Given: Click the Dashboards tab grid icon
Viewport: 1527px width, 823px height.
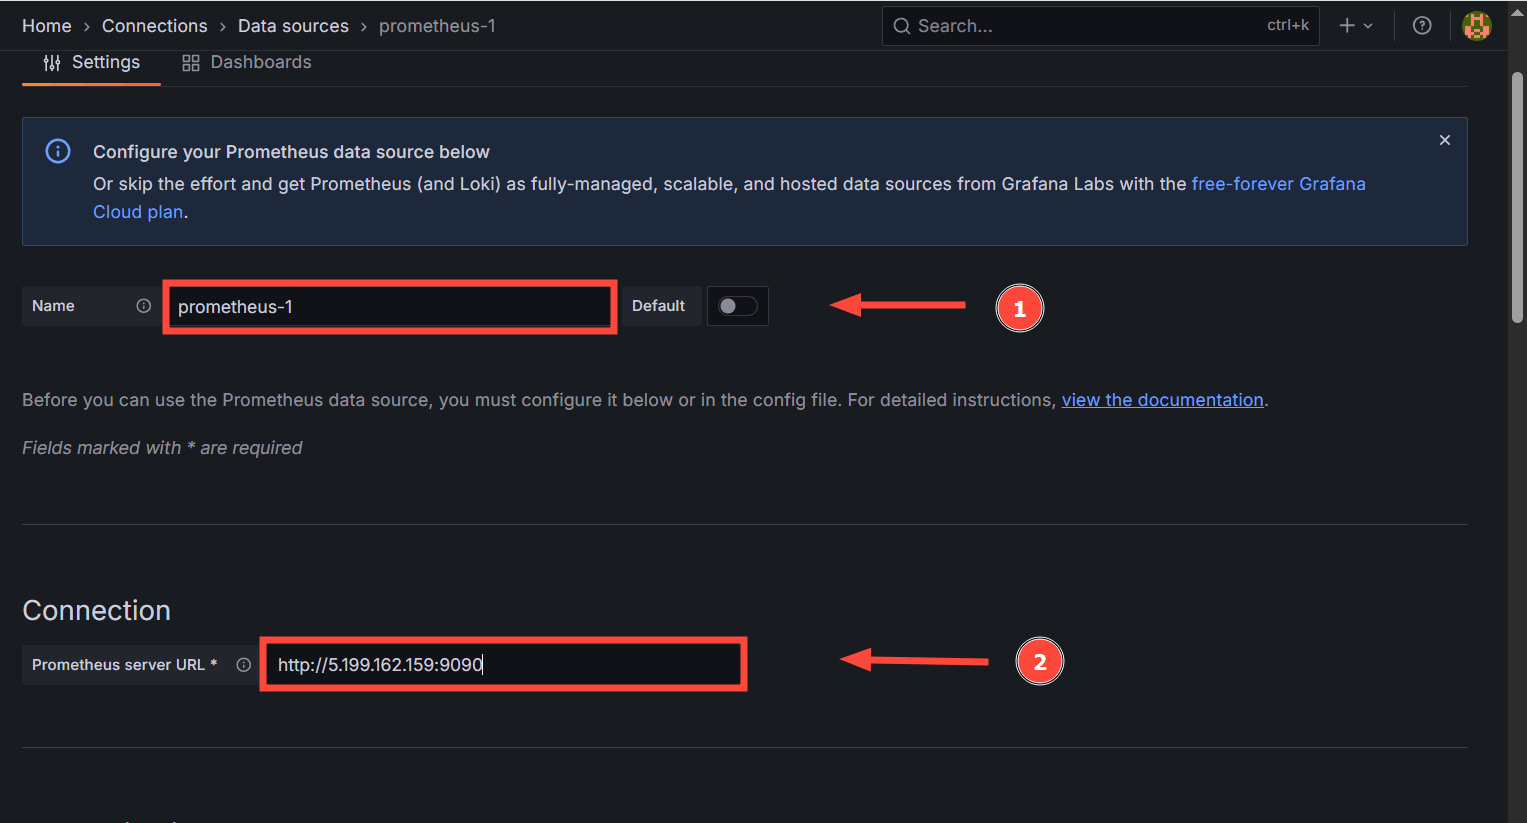Looking at the screenshot, I should [x=190, y=63].
